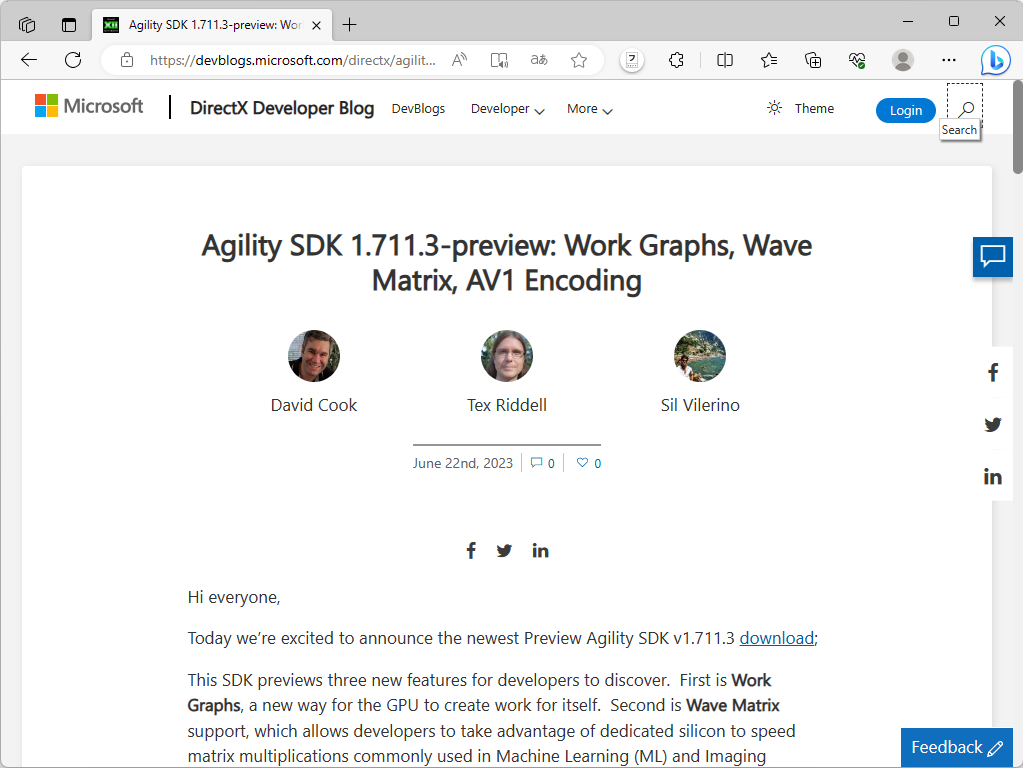Open Tex Riddell's author name link

(507, 405)
